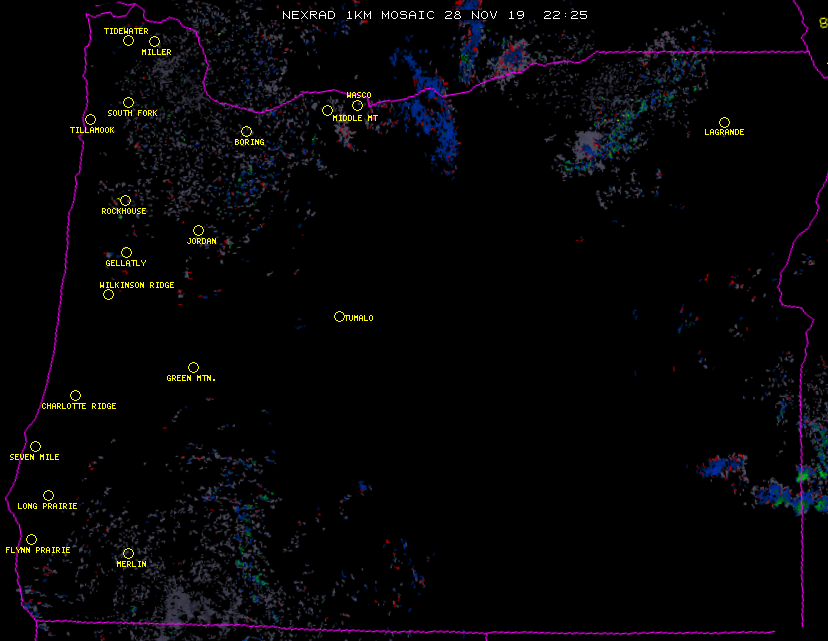
Task: Select the Wilkinson Ridge station marker
Action: coord(108,295)
